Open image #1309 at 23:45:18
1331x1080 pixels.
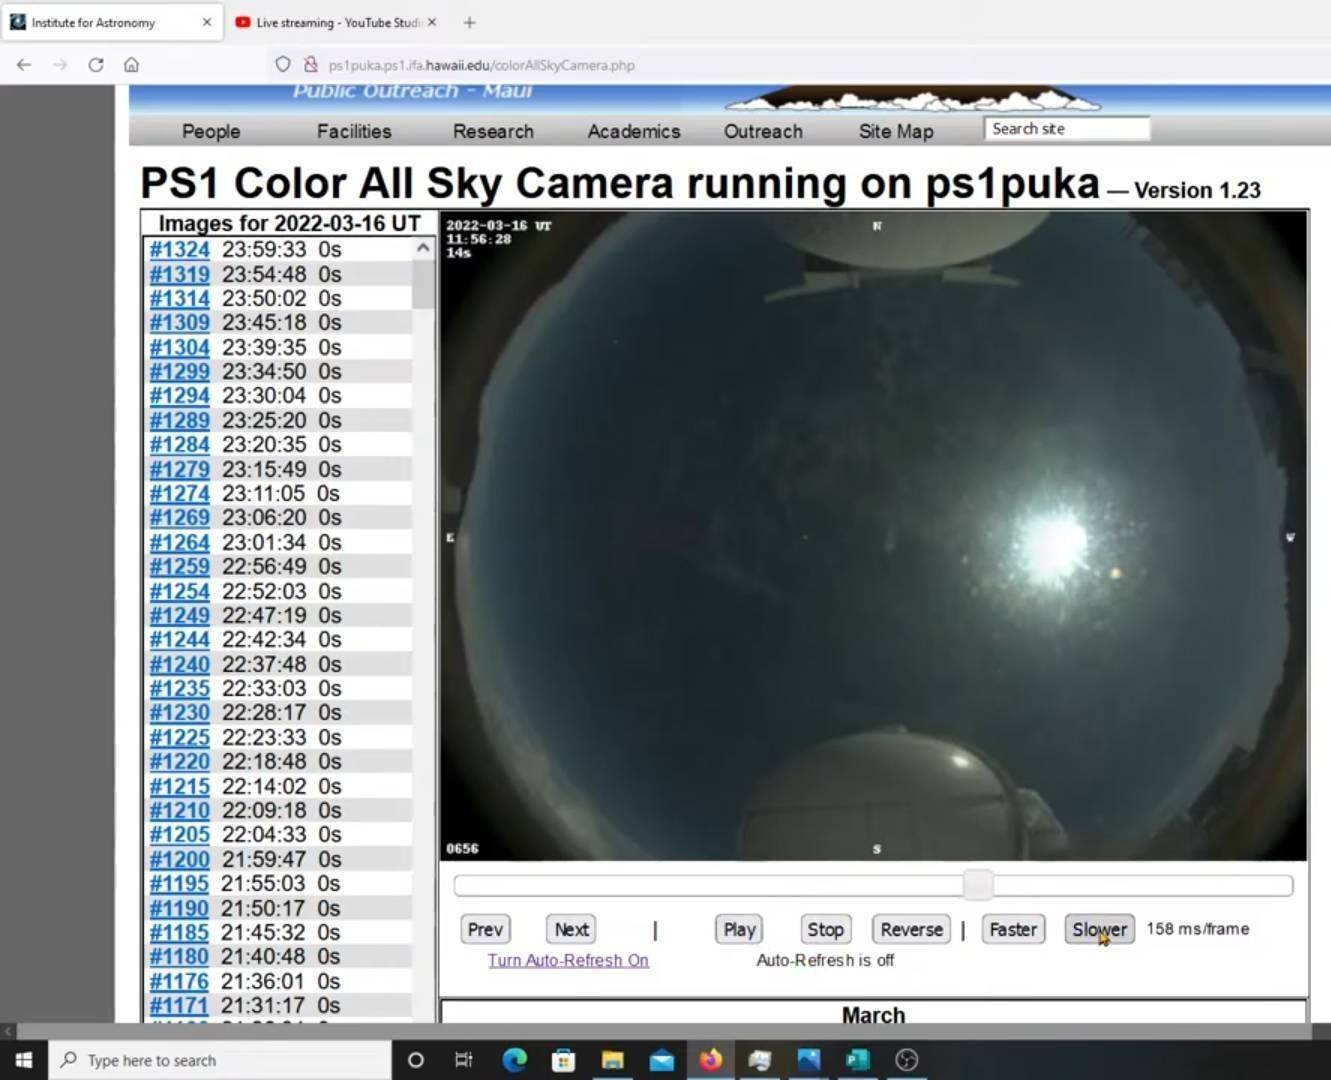[179, 323]
